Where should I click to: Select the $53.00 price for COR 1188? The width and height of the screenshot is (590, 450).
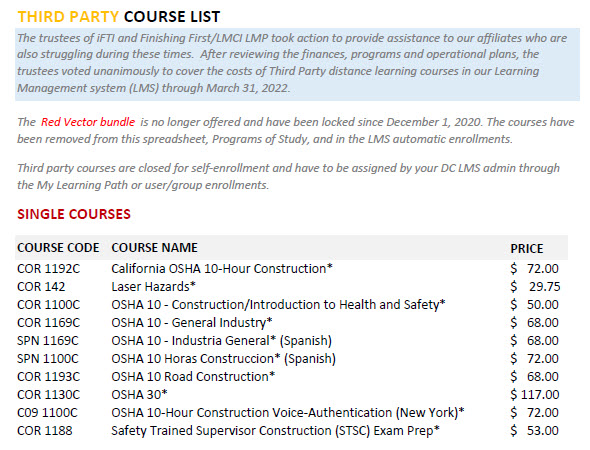click(x=534, y=431)
